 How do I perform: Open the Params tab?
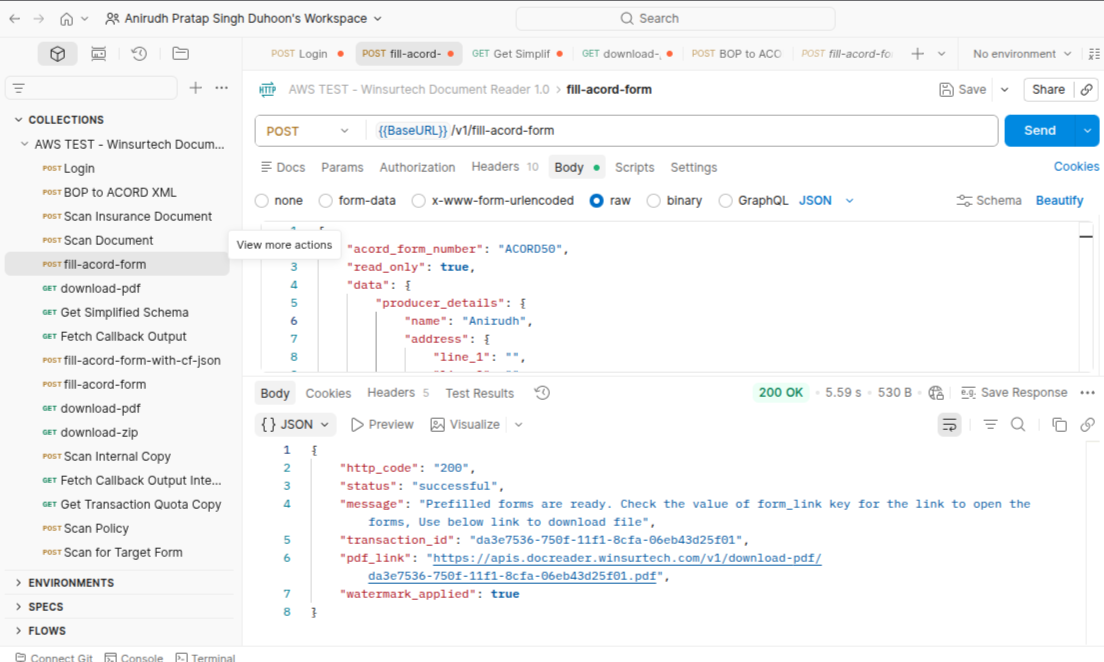(x=342, y=168)
